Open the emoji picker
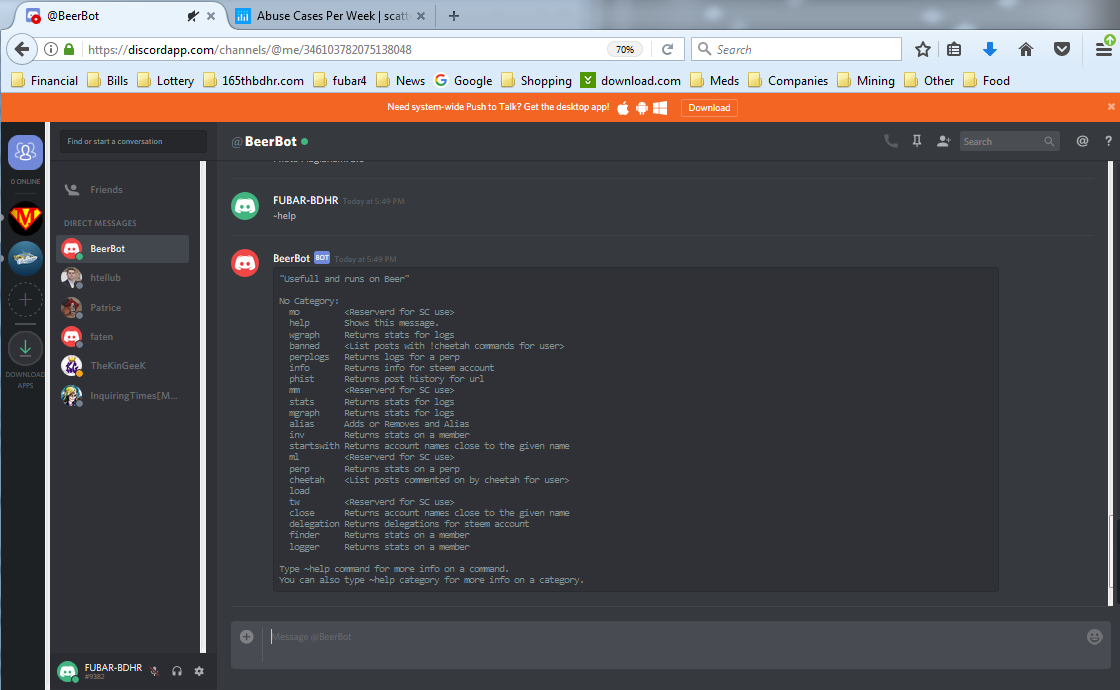The image size is (1120, 690). [1094, 636]
